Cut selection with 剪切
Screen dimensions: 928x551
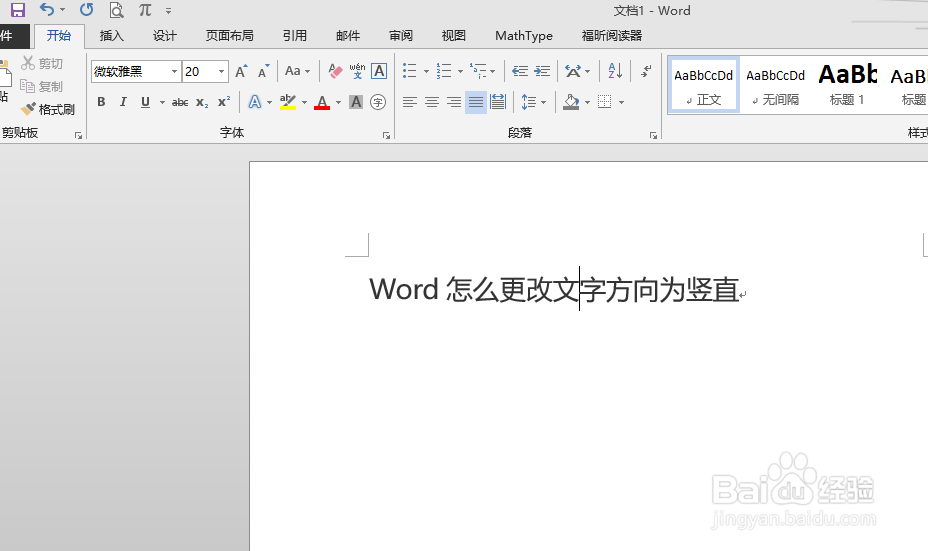[x=42, y=63]
